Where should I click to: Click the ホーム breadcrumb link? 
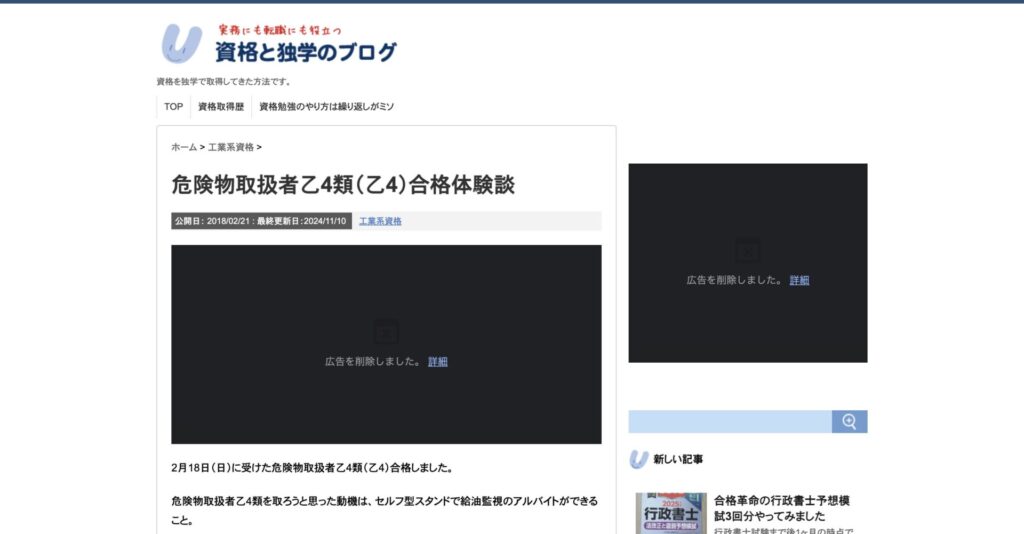click(x=184, y=148)
